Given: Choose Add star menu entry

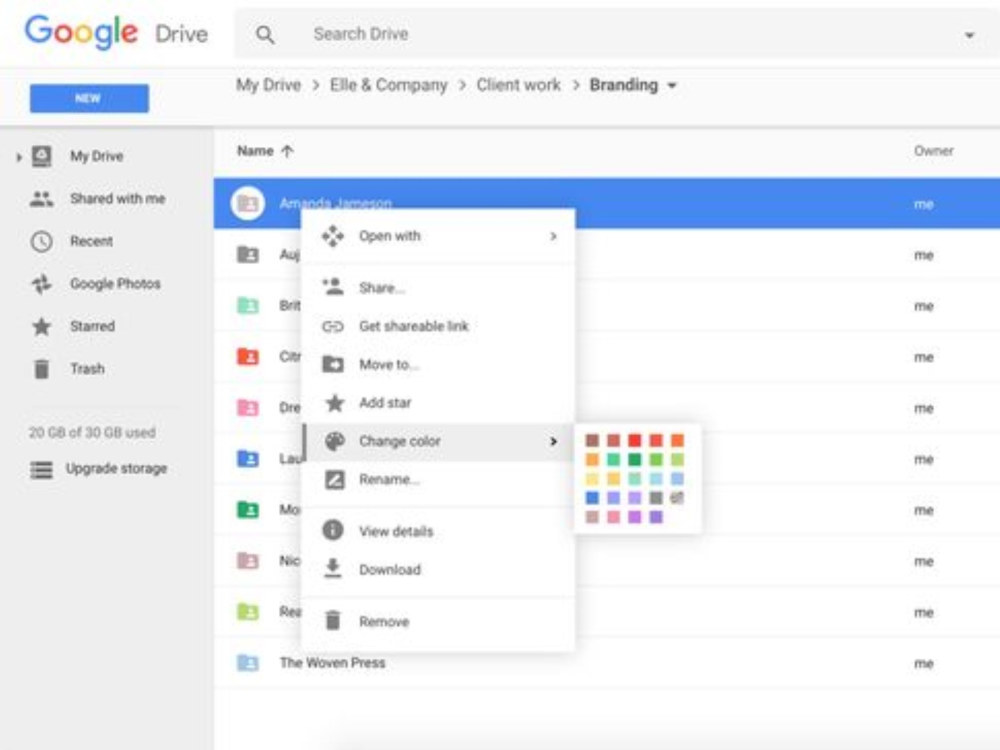Looking at the screenshot, I should (x=438, y=403).
